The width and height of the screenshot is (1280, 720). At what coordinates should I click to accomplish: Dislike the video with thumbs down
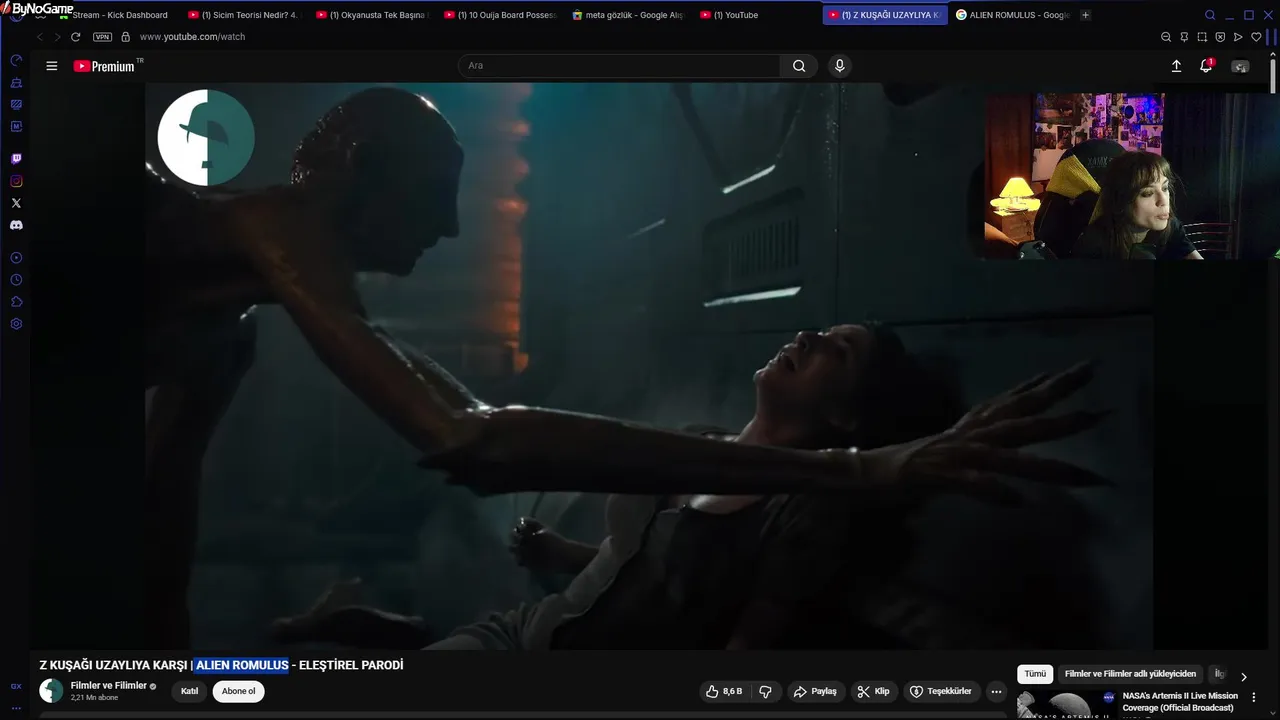tap(766, 691)
